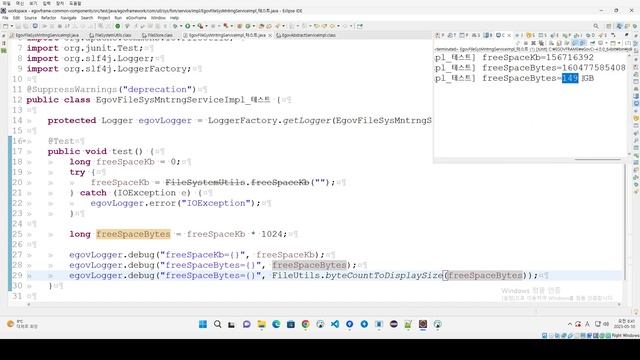Open the Window menu
The width and height of the screenshot is (640, 360).
click(158, 18)
